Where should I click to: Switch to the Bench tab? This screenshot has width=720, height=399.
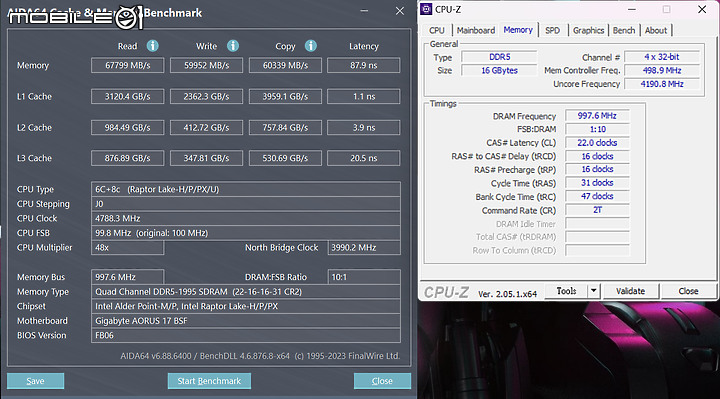coord(624,30)
